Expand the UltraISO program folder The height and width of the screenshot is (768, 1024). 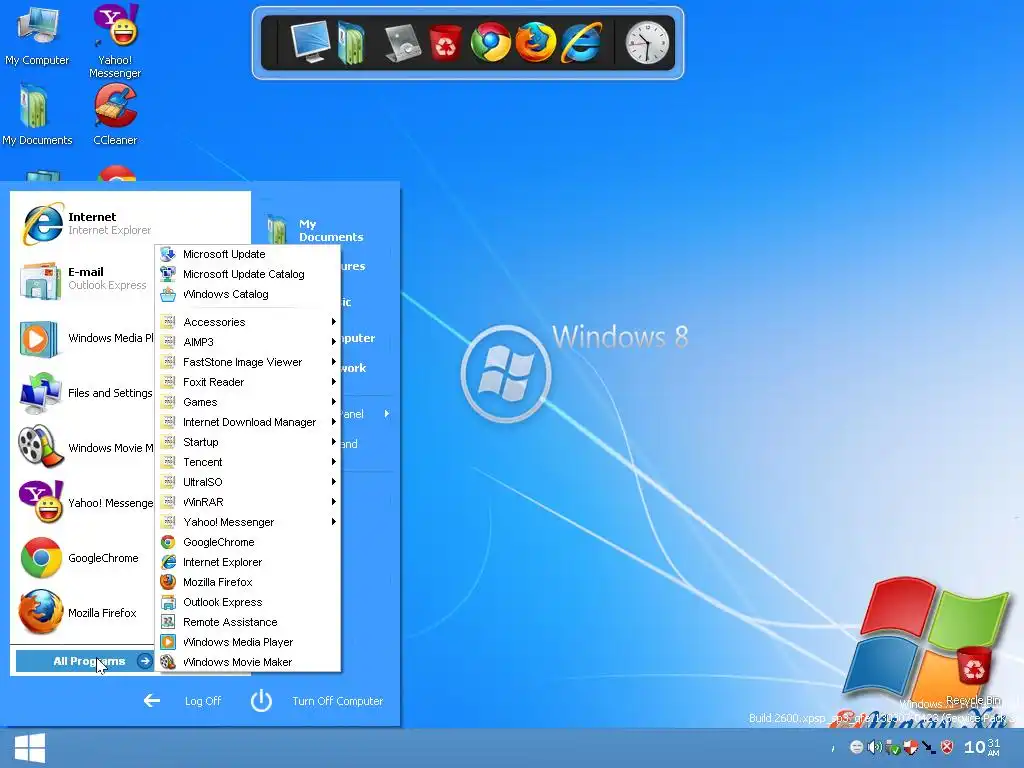click(x=248, y=482)
